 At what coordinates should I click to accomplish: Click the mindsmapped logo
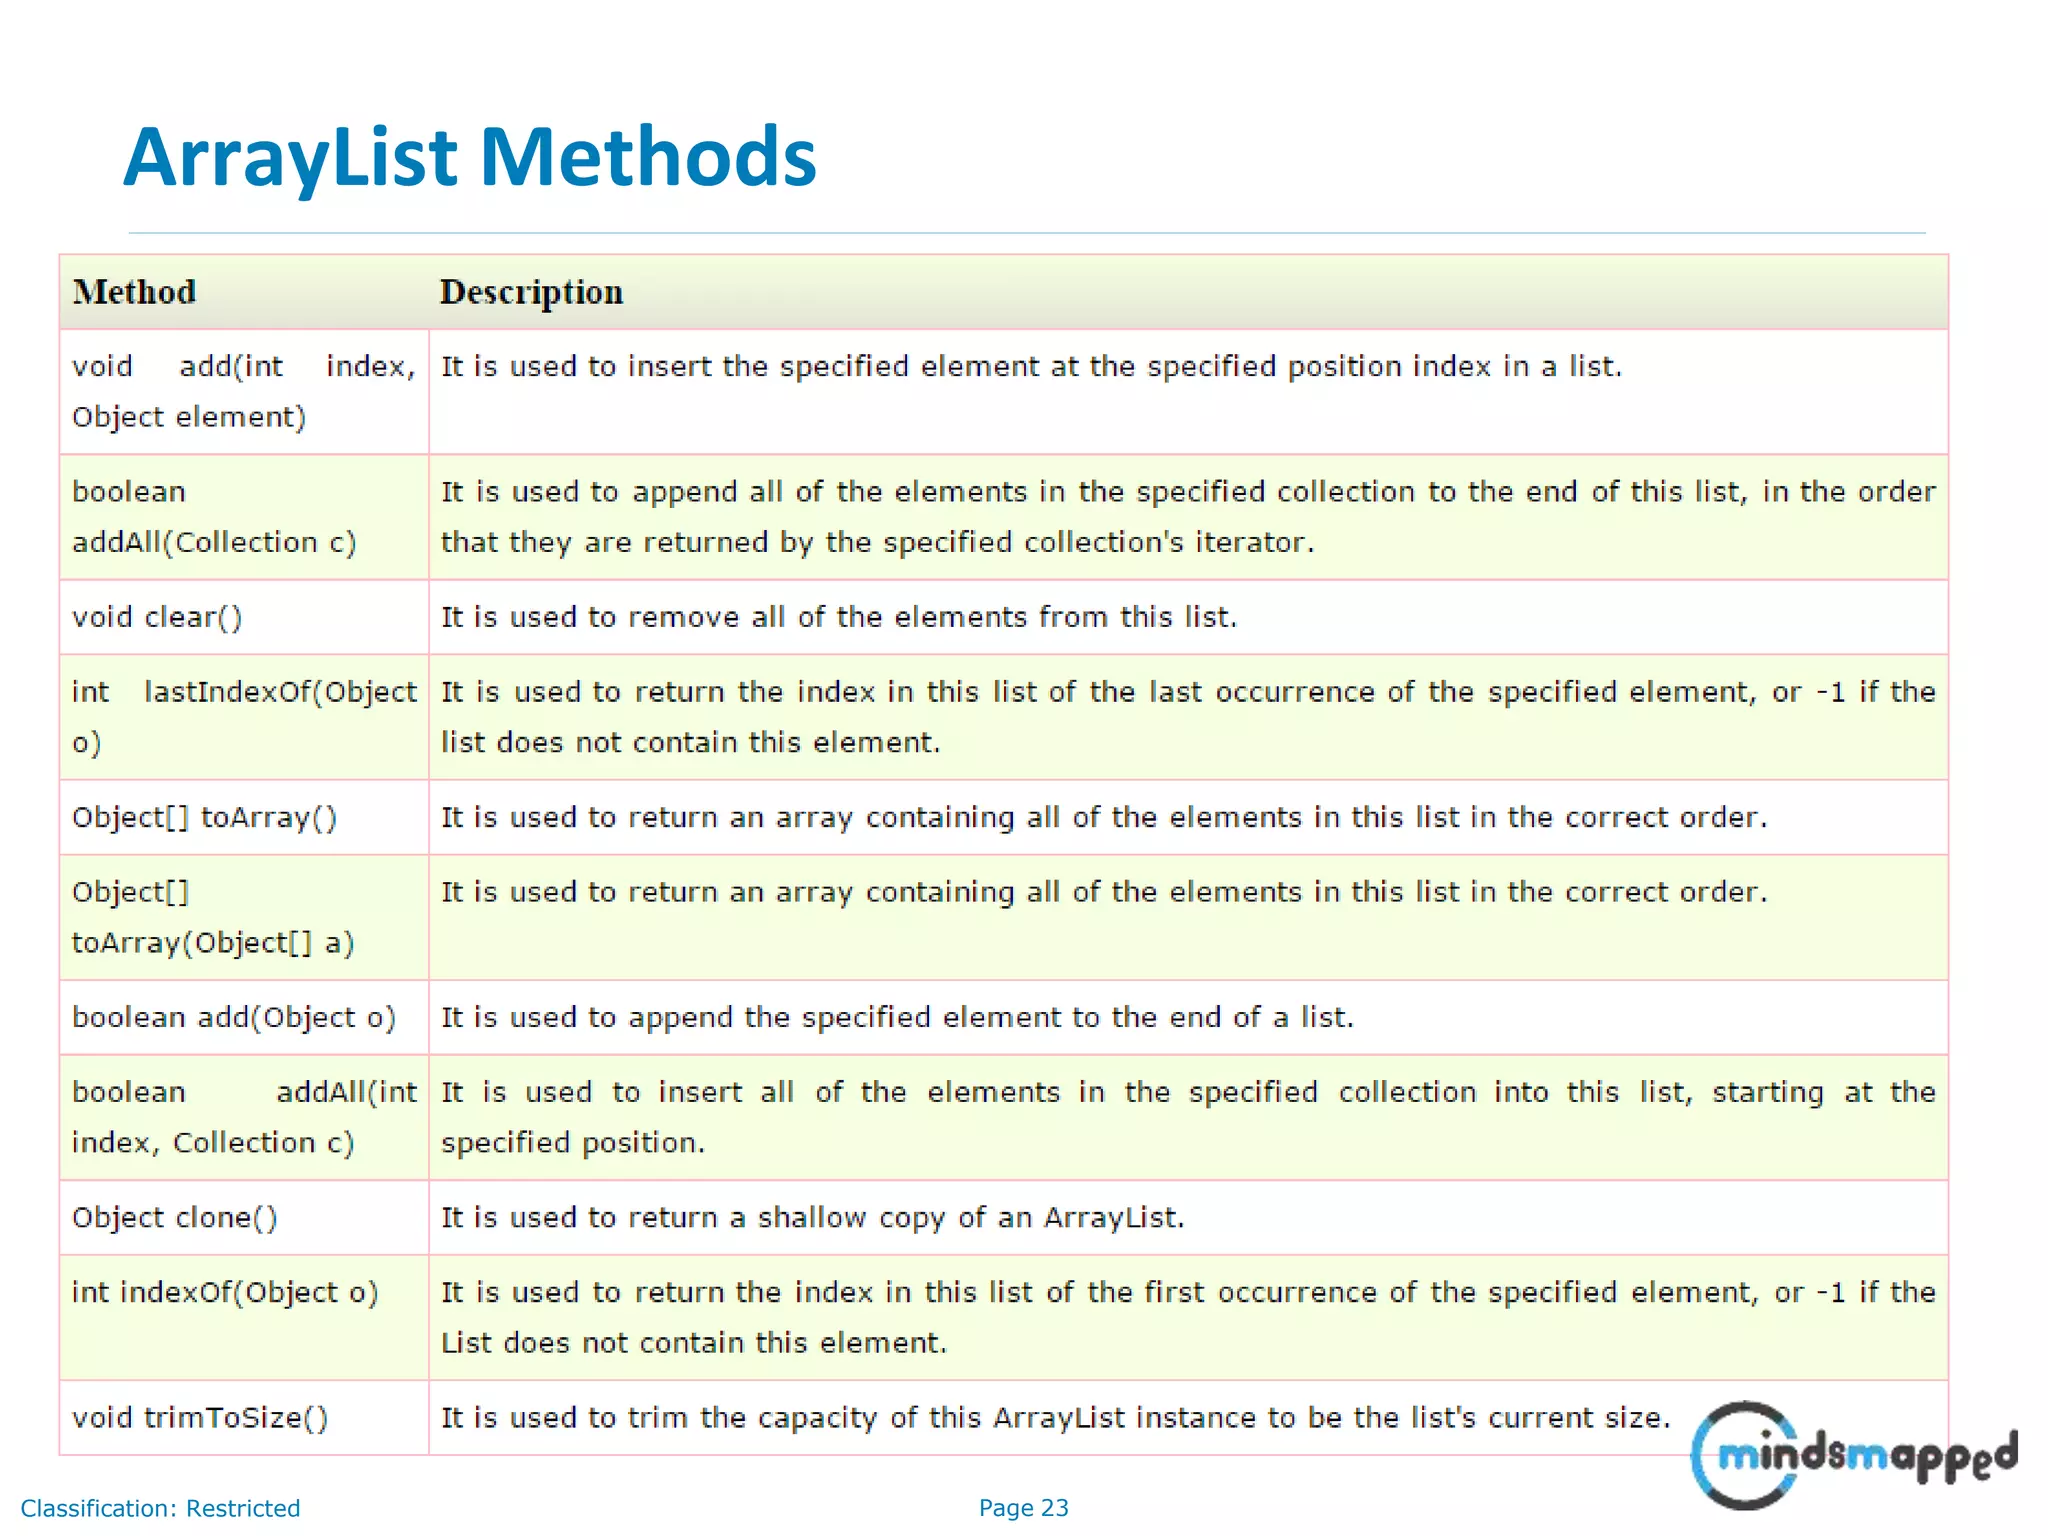(x=1854, y=1455)
